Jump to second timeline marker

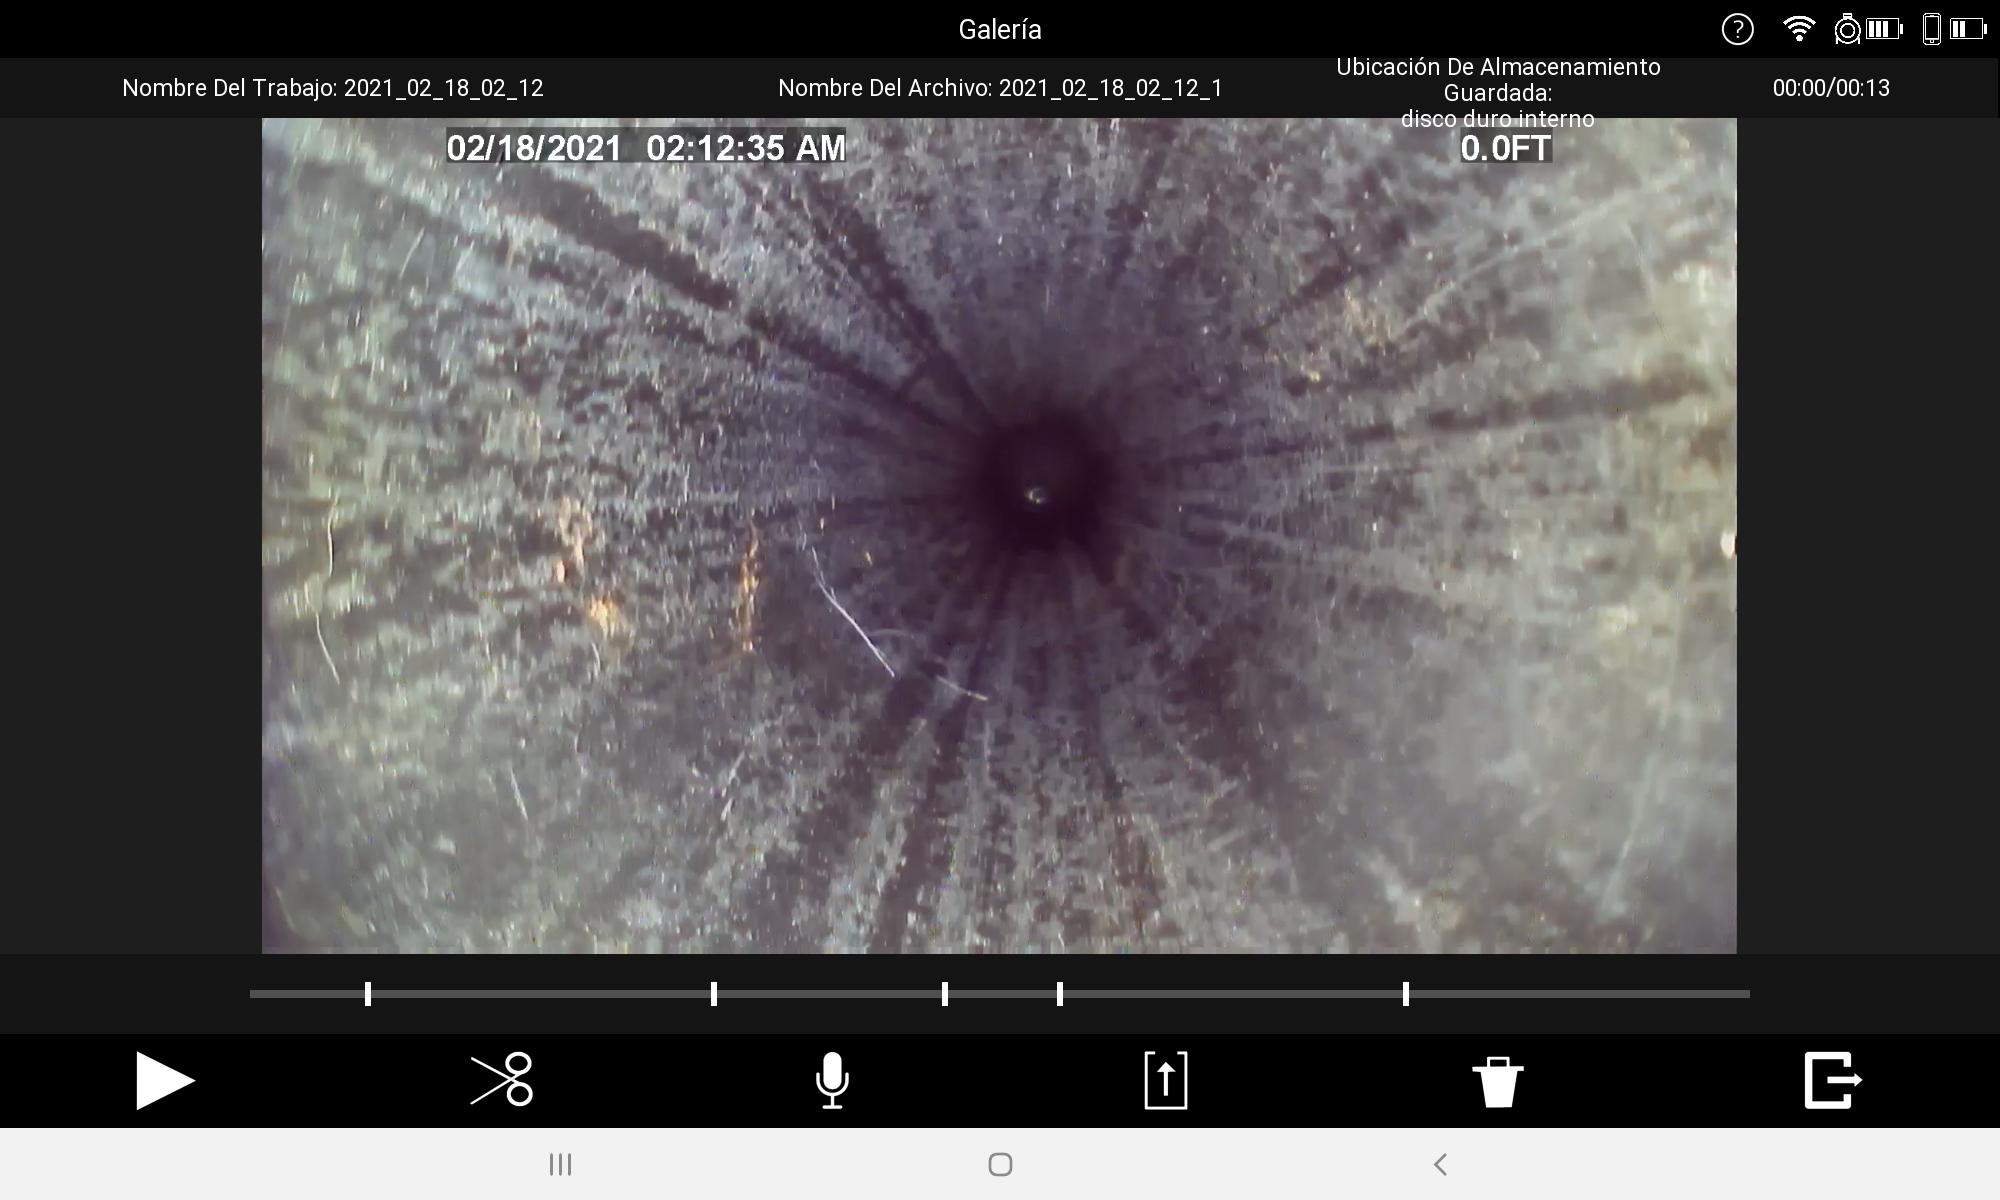(714, 994)
